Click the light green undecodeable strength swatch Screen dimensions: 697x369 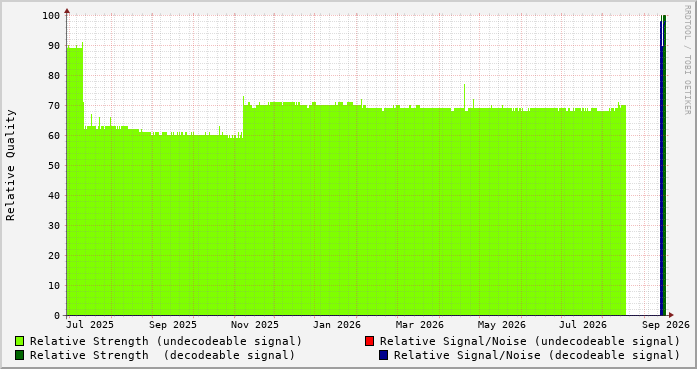coord(20,341)
